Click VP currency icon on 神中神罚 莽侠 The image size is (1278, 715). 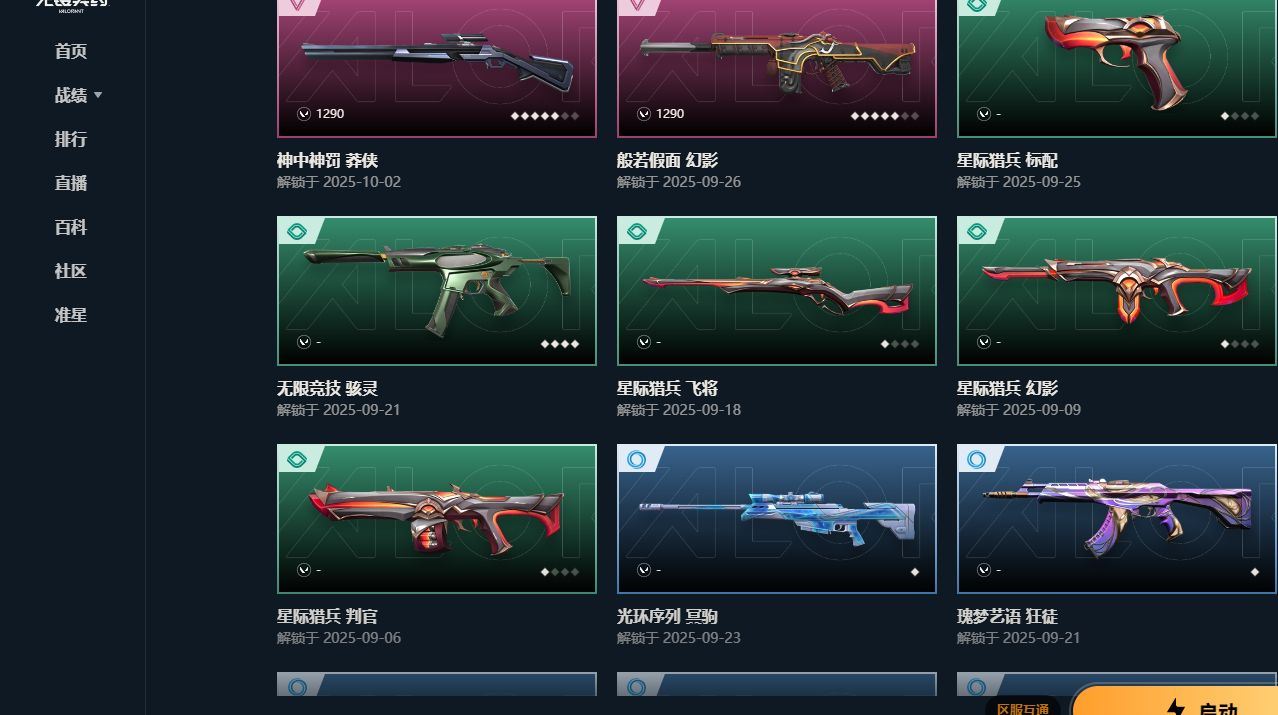click(304, 114)
